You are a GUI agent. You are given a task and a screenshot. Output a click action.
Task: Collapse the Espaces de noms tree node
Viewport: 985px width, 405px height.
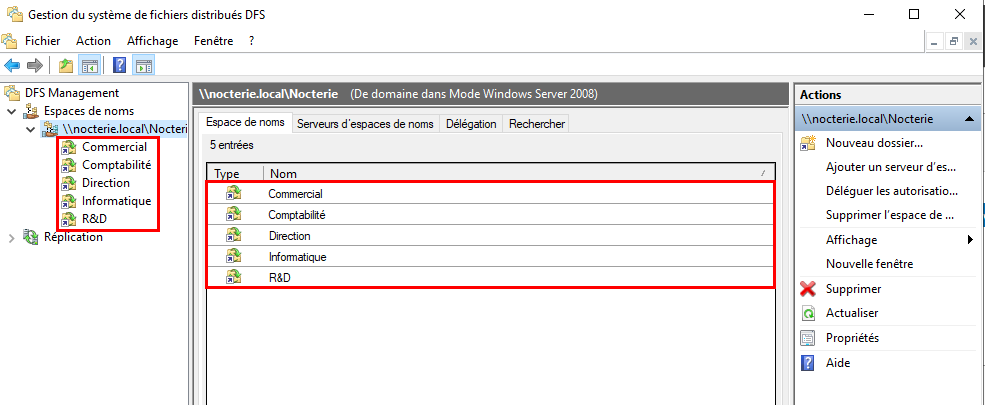pos(12,111)
